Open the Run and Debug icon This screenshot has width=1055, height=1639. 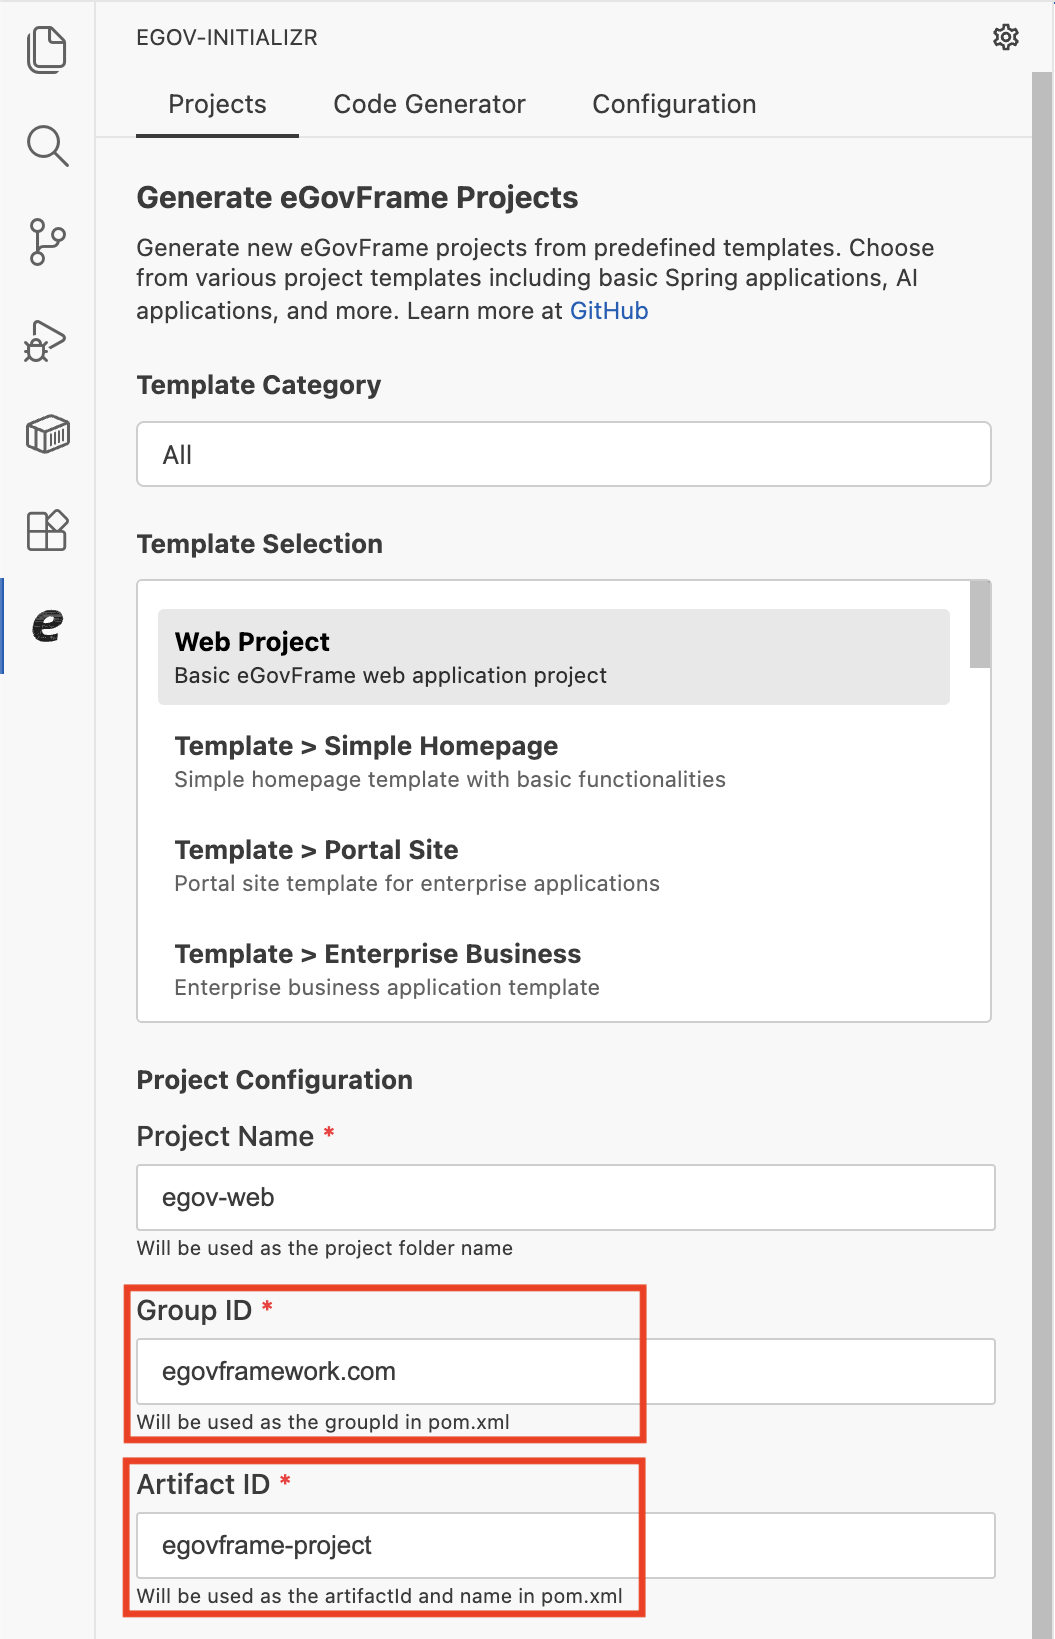point(47,340)
